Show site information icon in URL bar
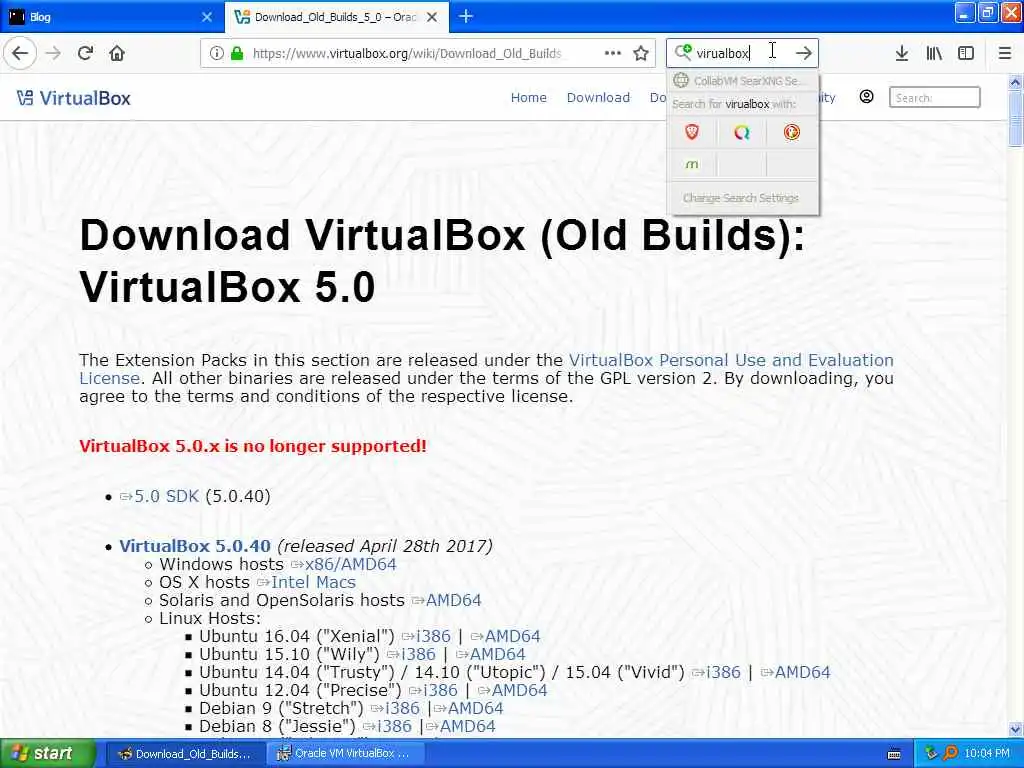 [216, 53]
